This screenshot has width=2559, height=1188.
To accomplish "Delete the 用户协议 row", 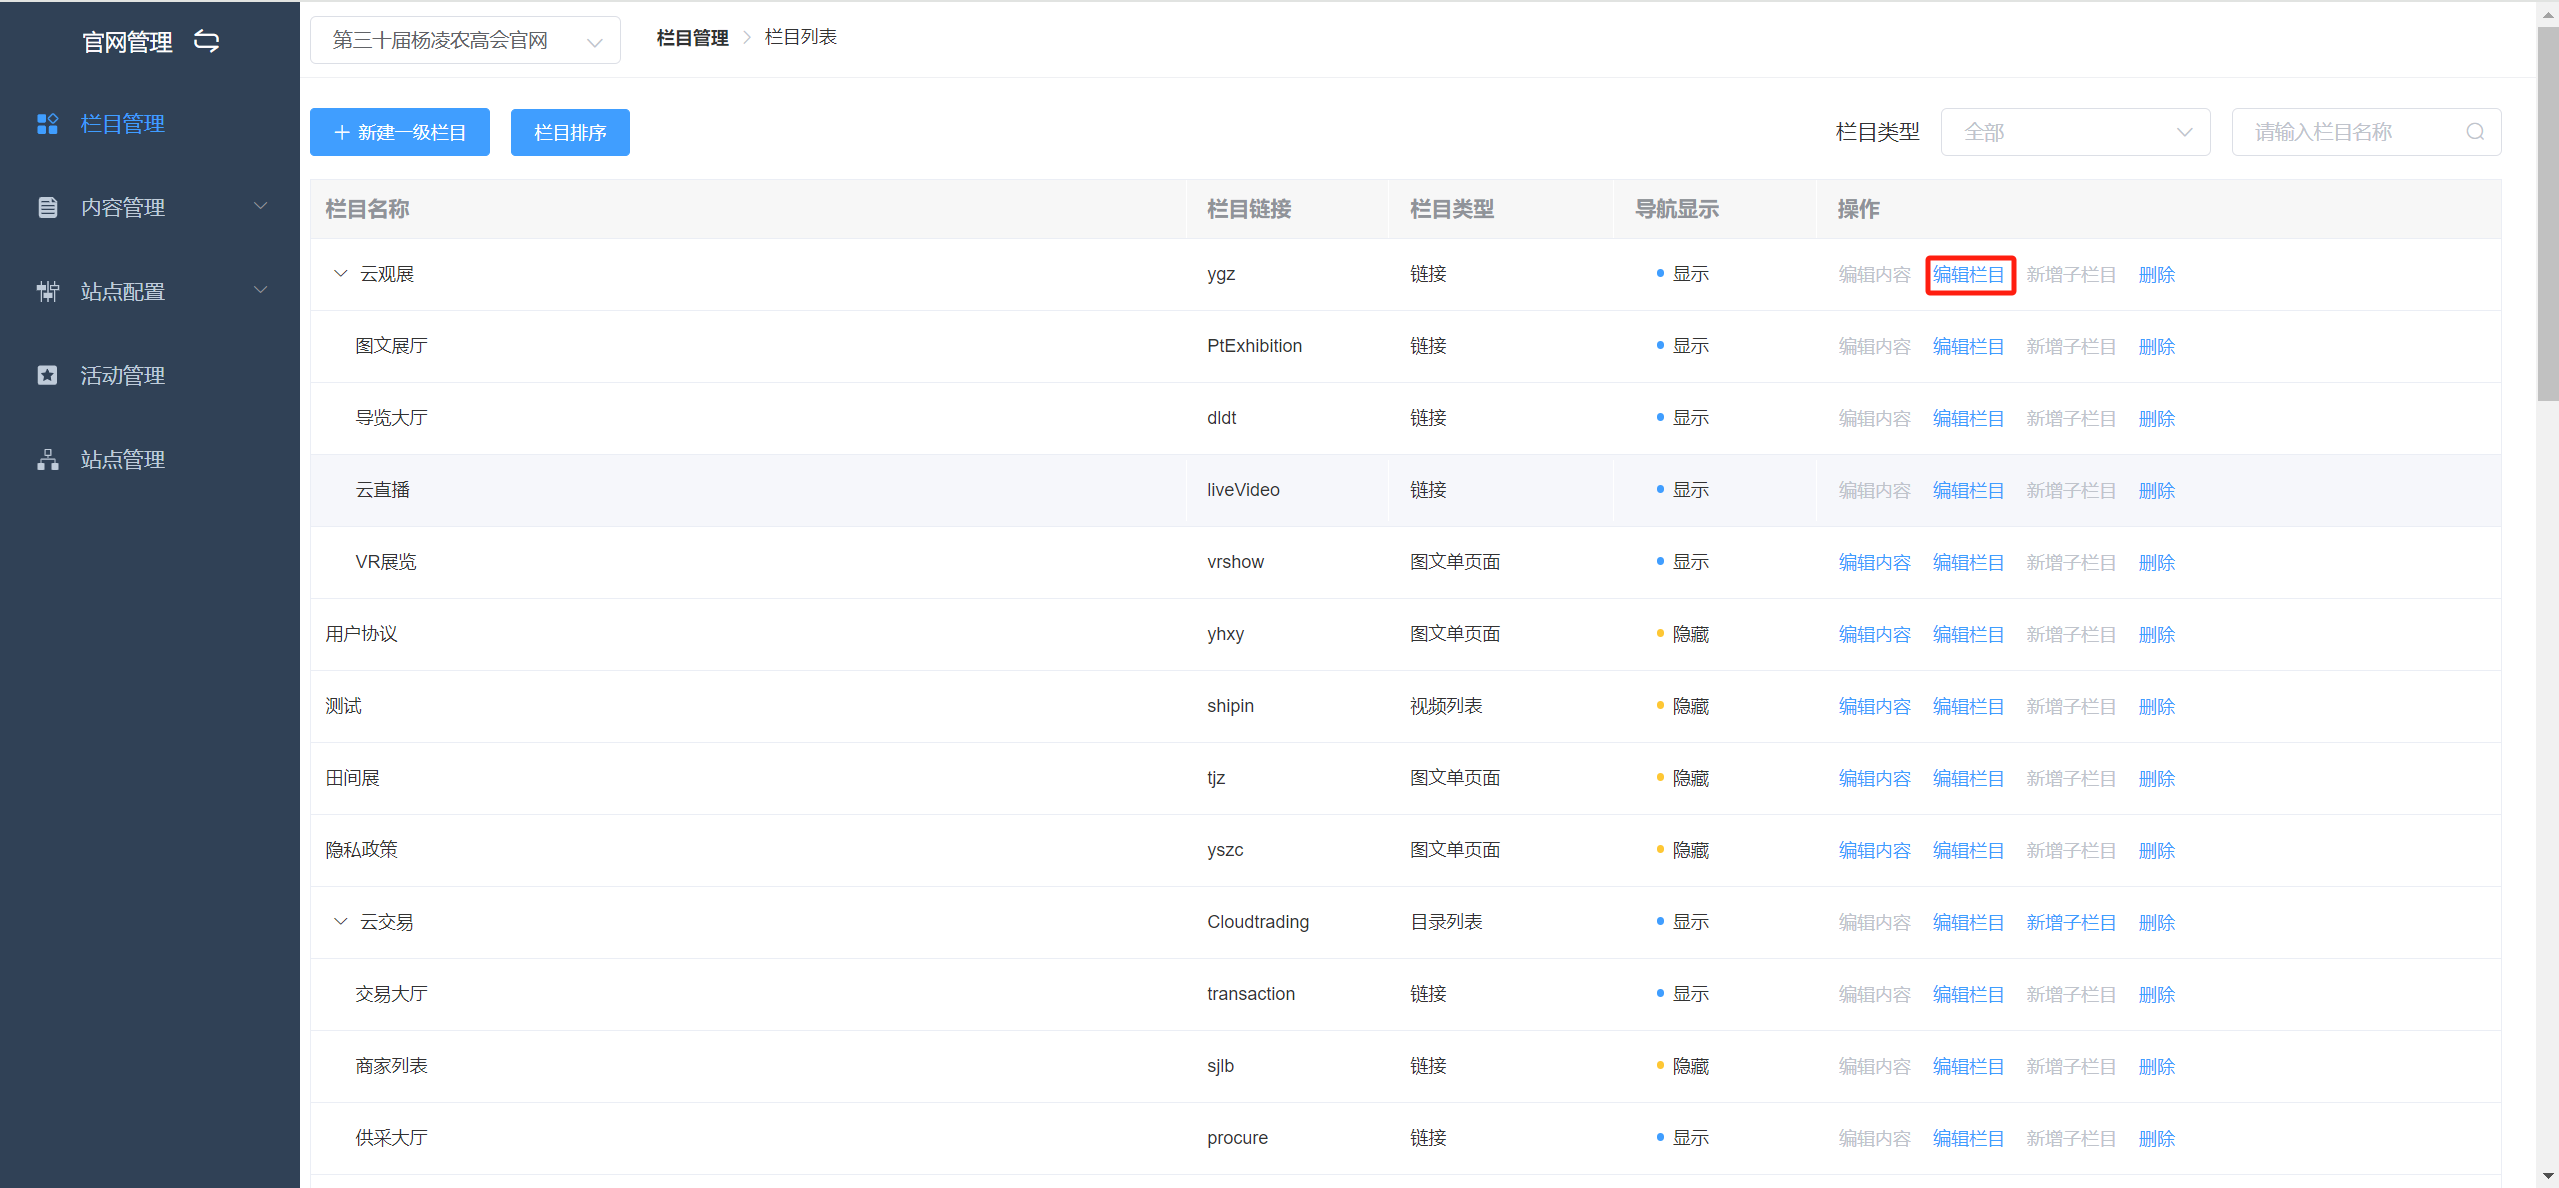I will pos(2157,635).
